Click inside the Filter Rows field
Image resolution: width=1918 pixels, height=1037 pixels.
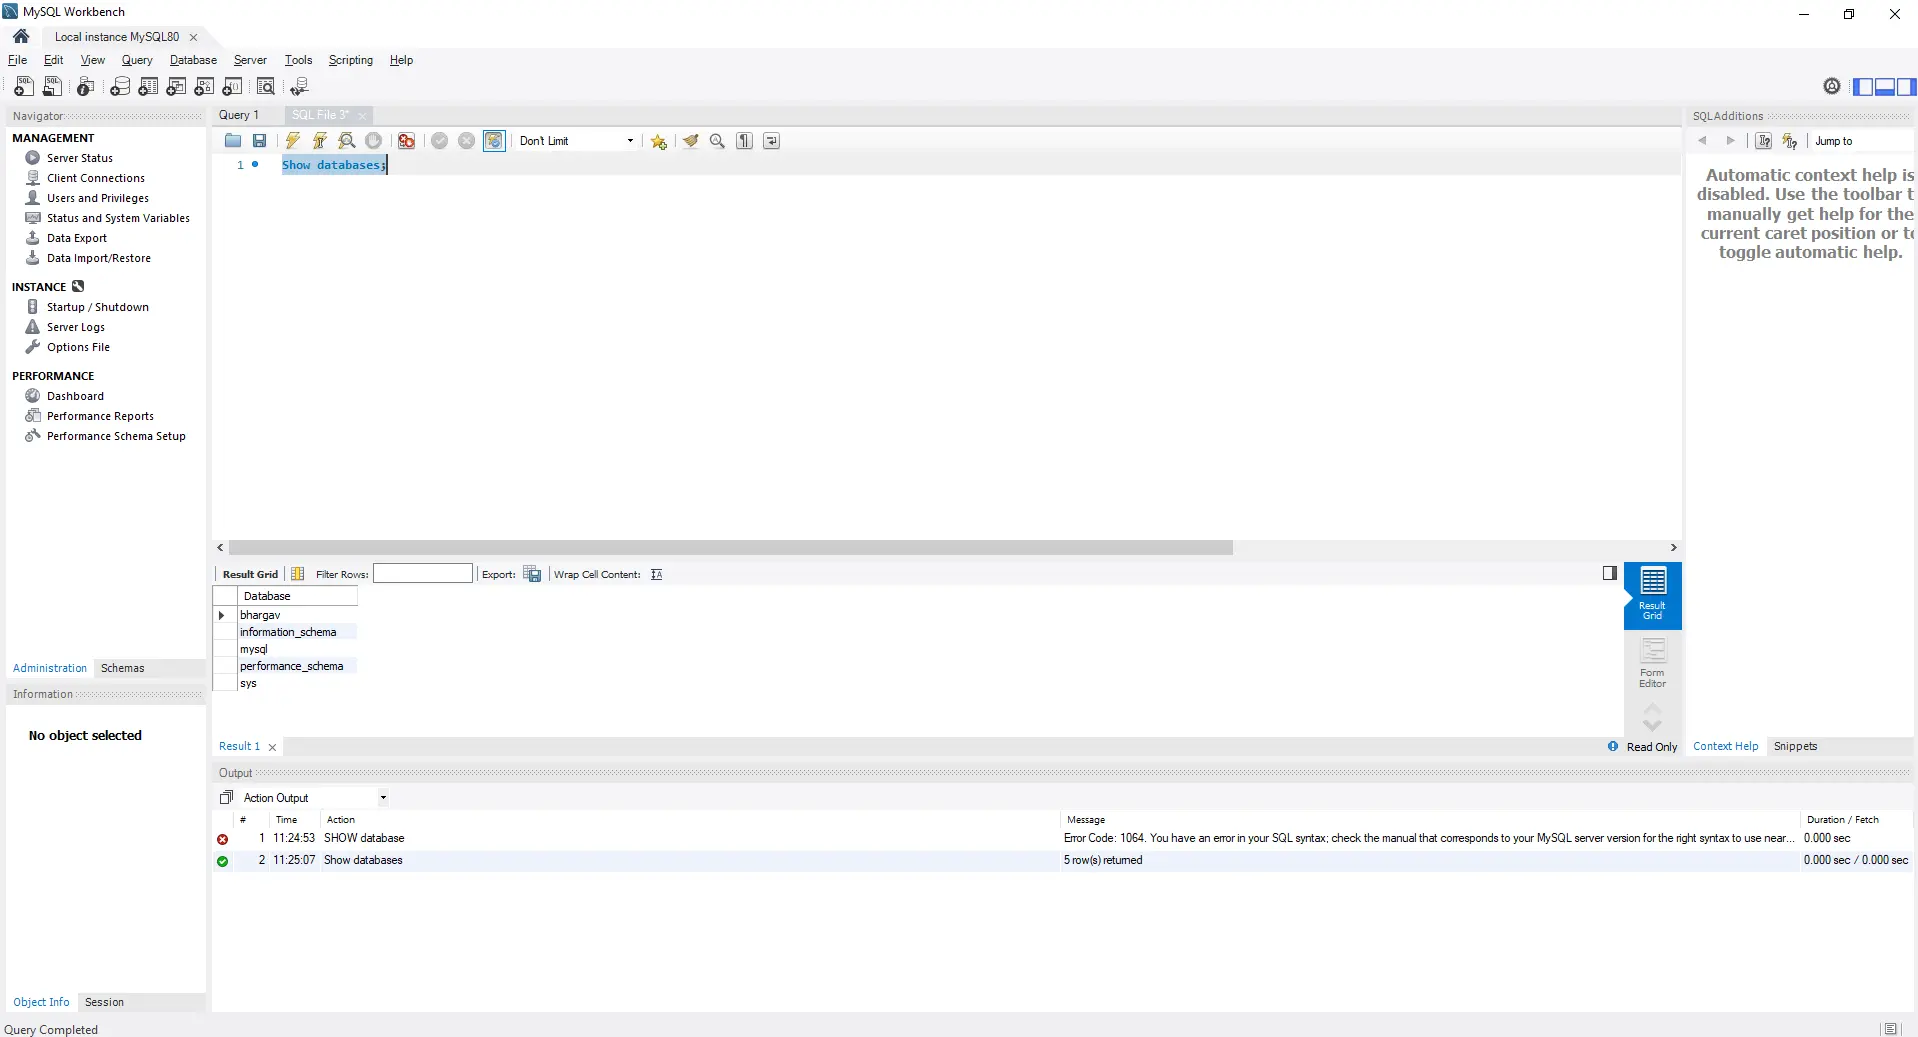[x=422, y=574]
